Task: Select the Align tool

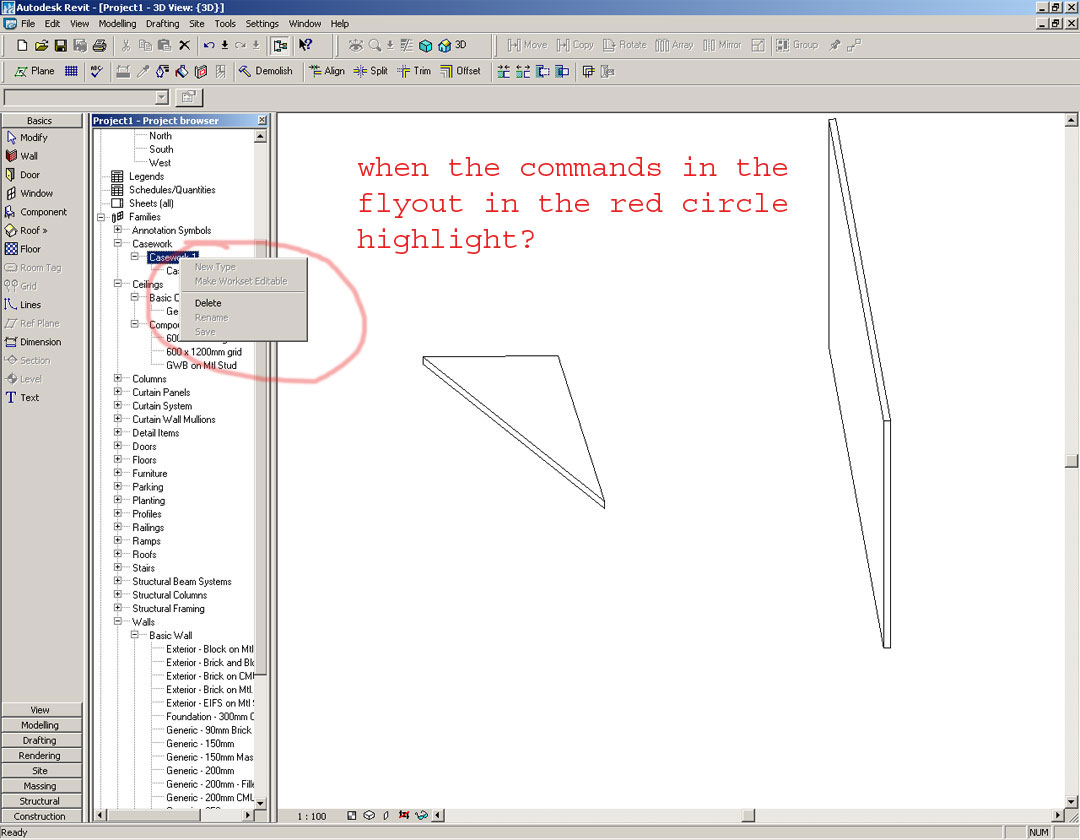Action: click(x=326, y=71)
